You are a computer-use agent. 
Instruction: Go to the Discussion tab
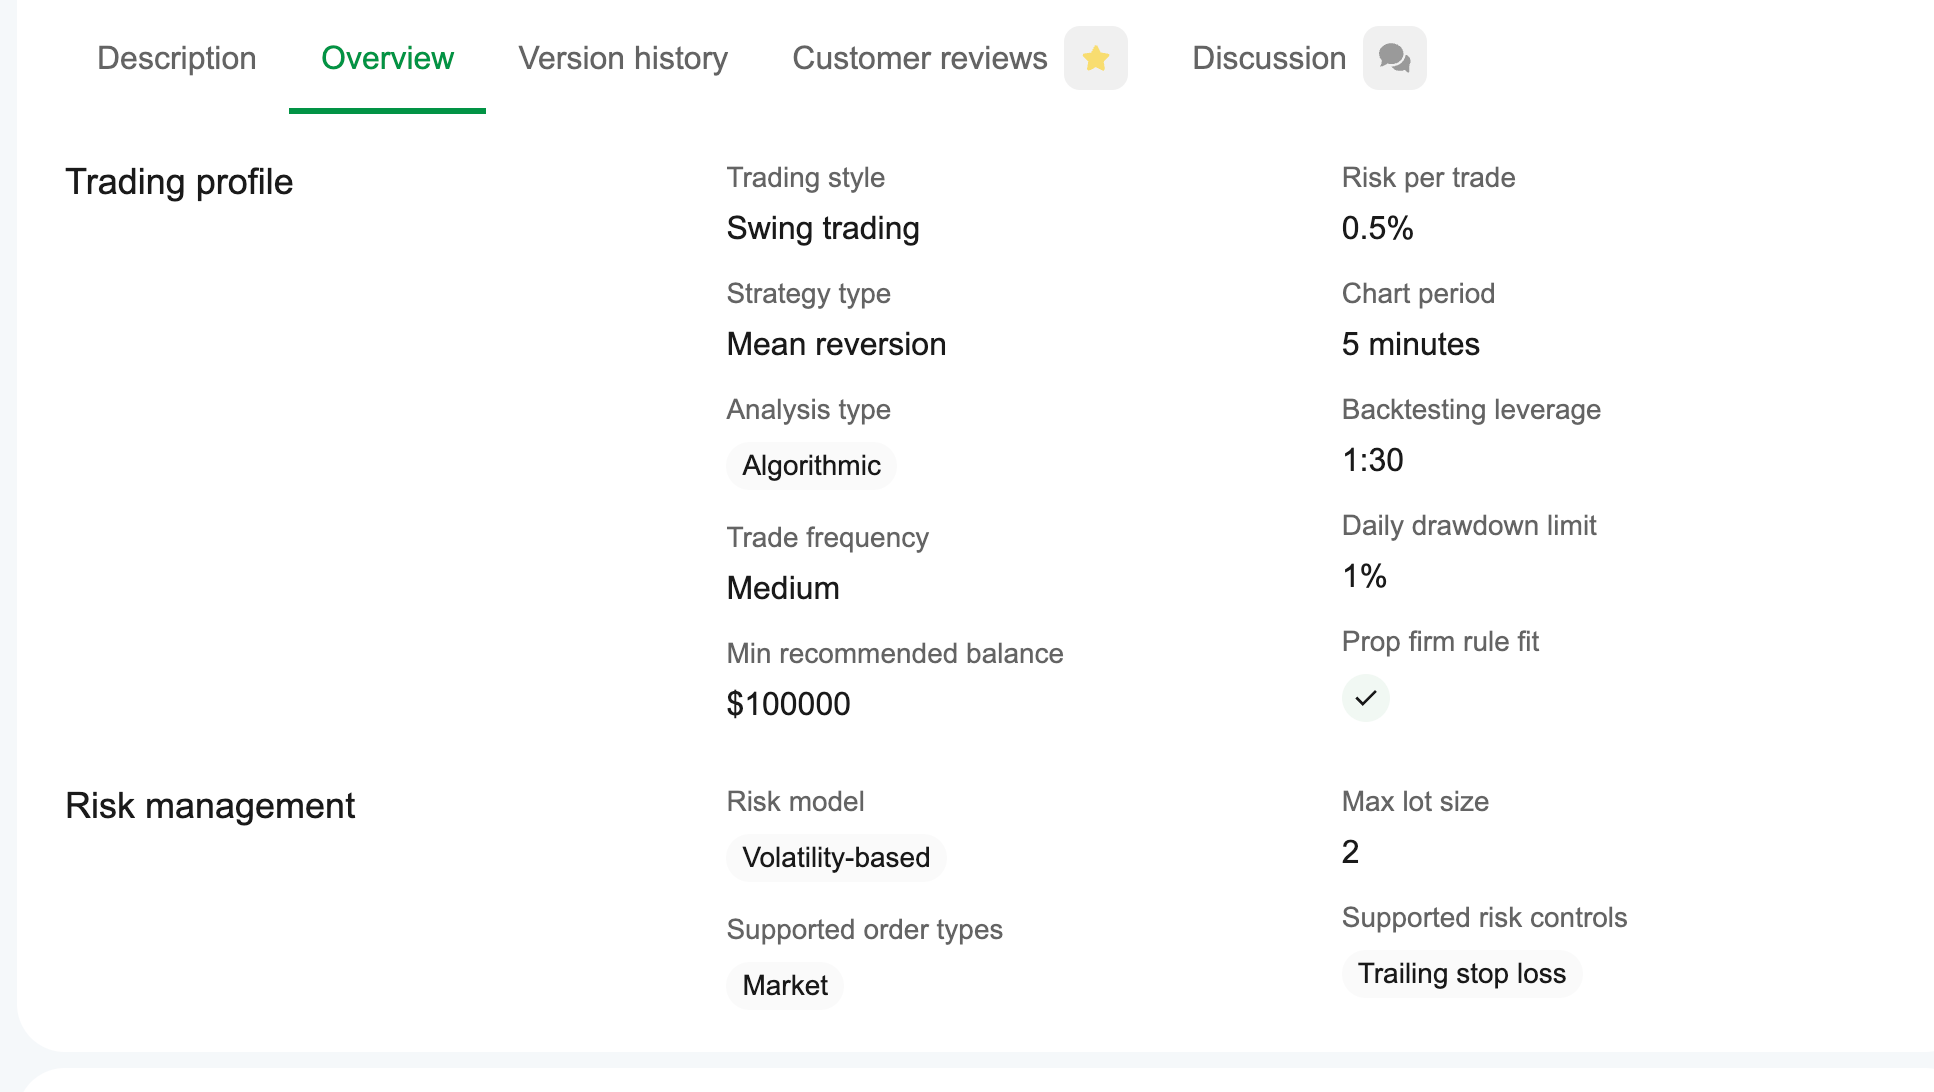(x=1268, y=58)
